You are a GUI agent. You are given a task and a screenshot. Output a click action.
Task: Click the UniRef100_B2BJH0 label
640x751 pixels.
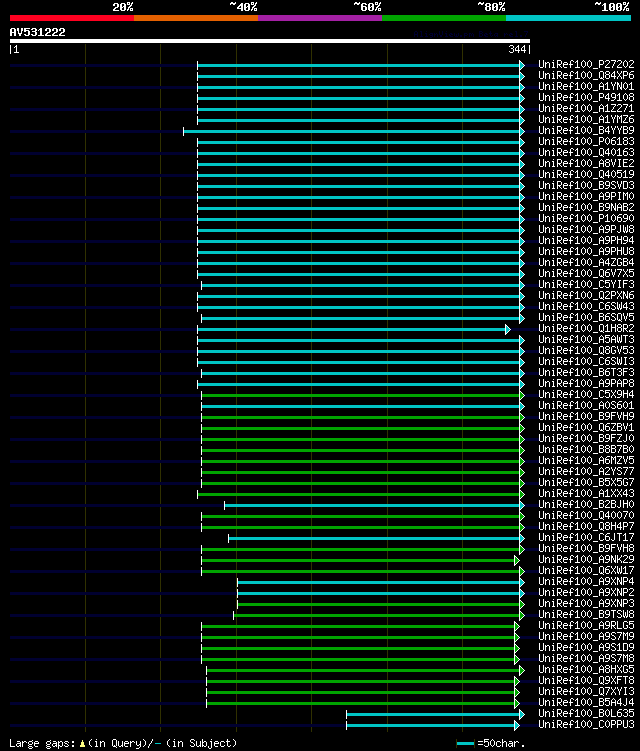(586, 505)
